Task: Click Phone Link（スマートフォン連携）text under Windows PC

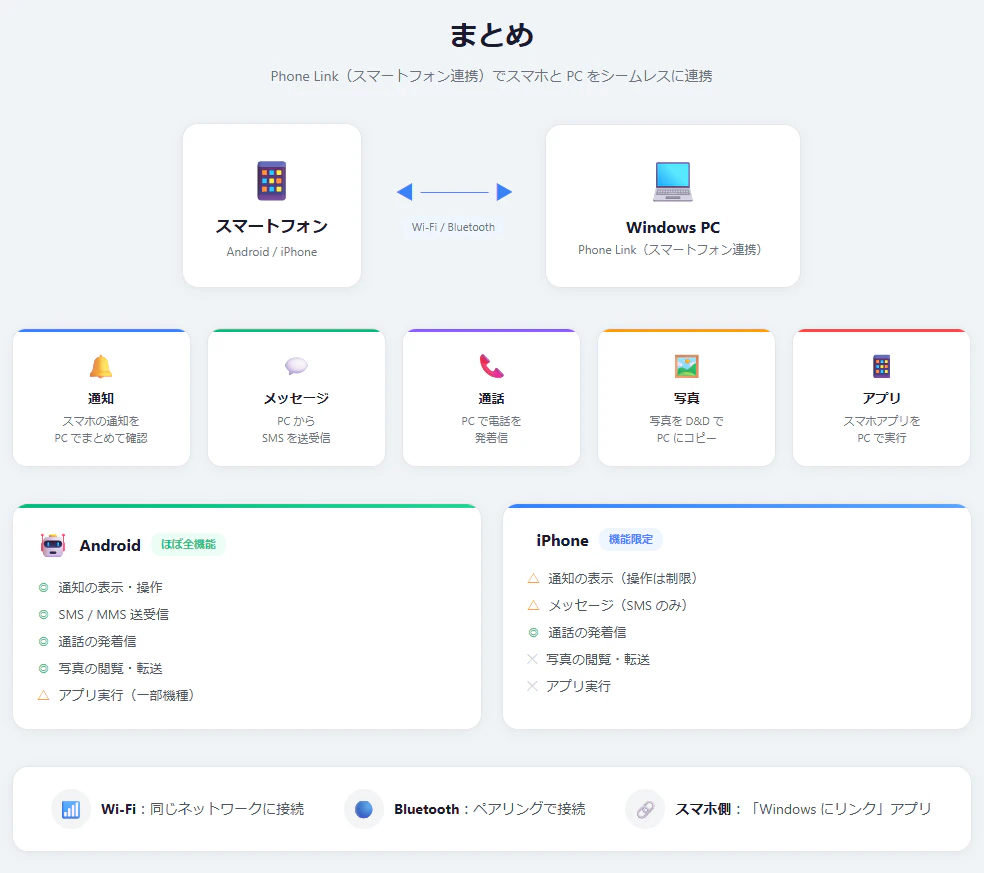Action: [670, 250]
